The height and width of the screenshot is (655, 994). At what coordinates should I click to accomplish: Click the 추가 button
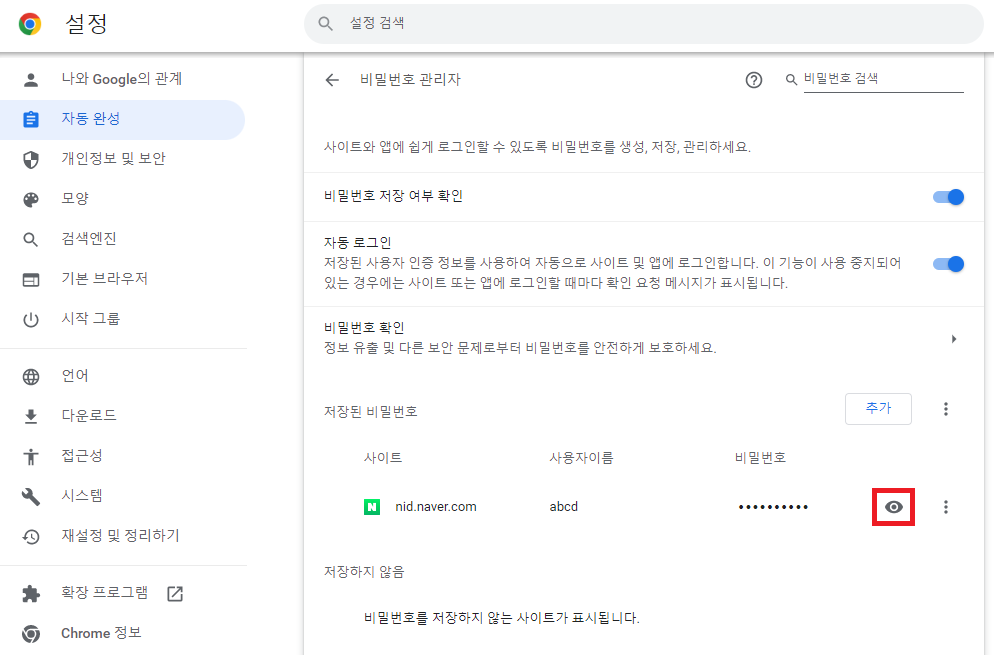pos(879,409)
